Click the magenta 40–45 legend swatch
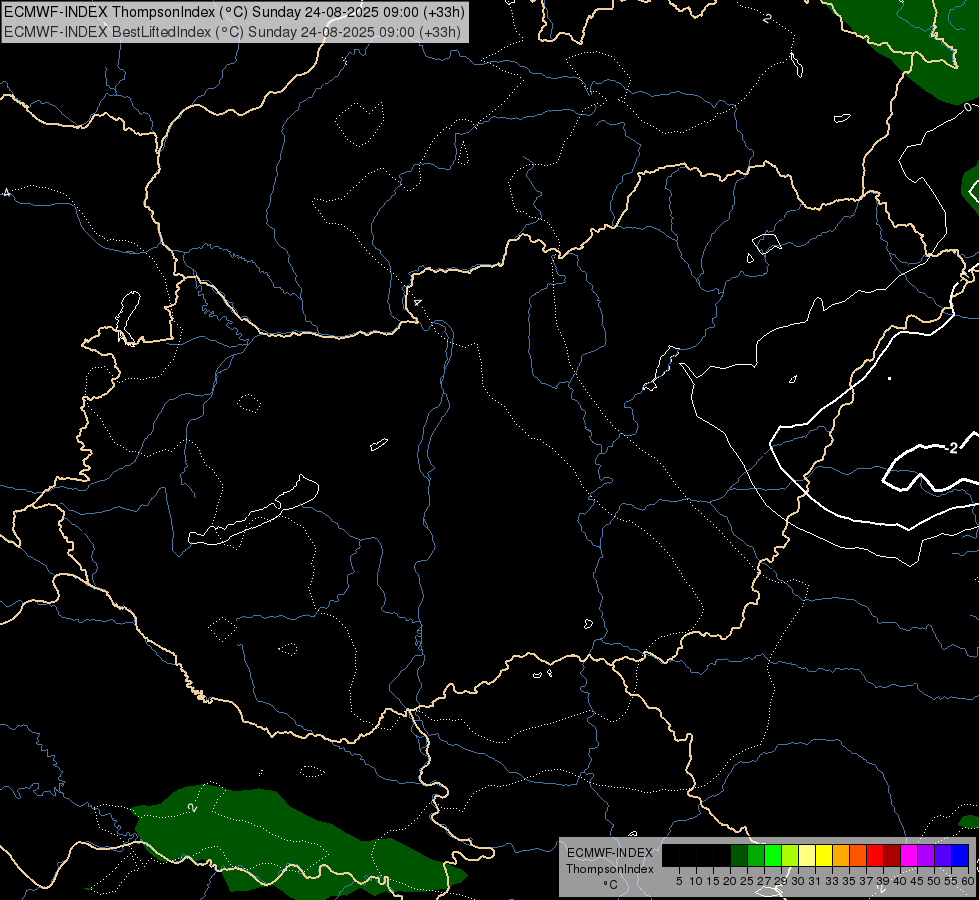Image resolution: width=979 pixels, height=900 pixels. 909,855
